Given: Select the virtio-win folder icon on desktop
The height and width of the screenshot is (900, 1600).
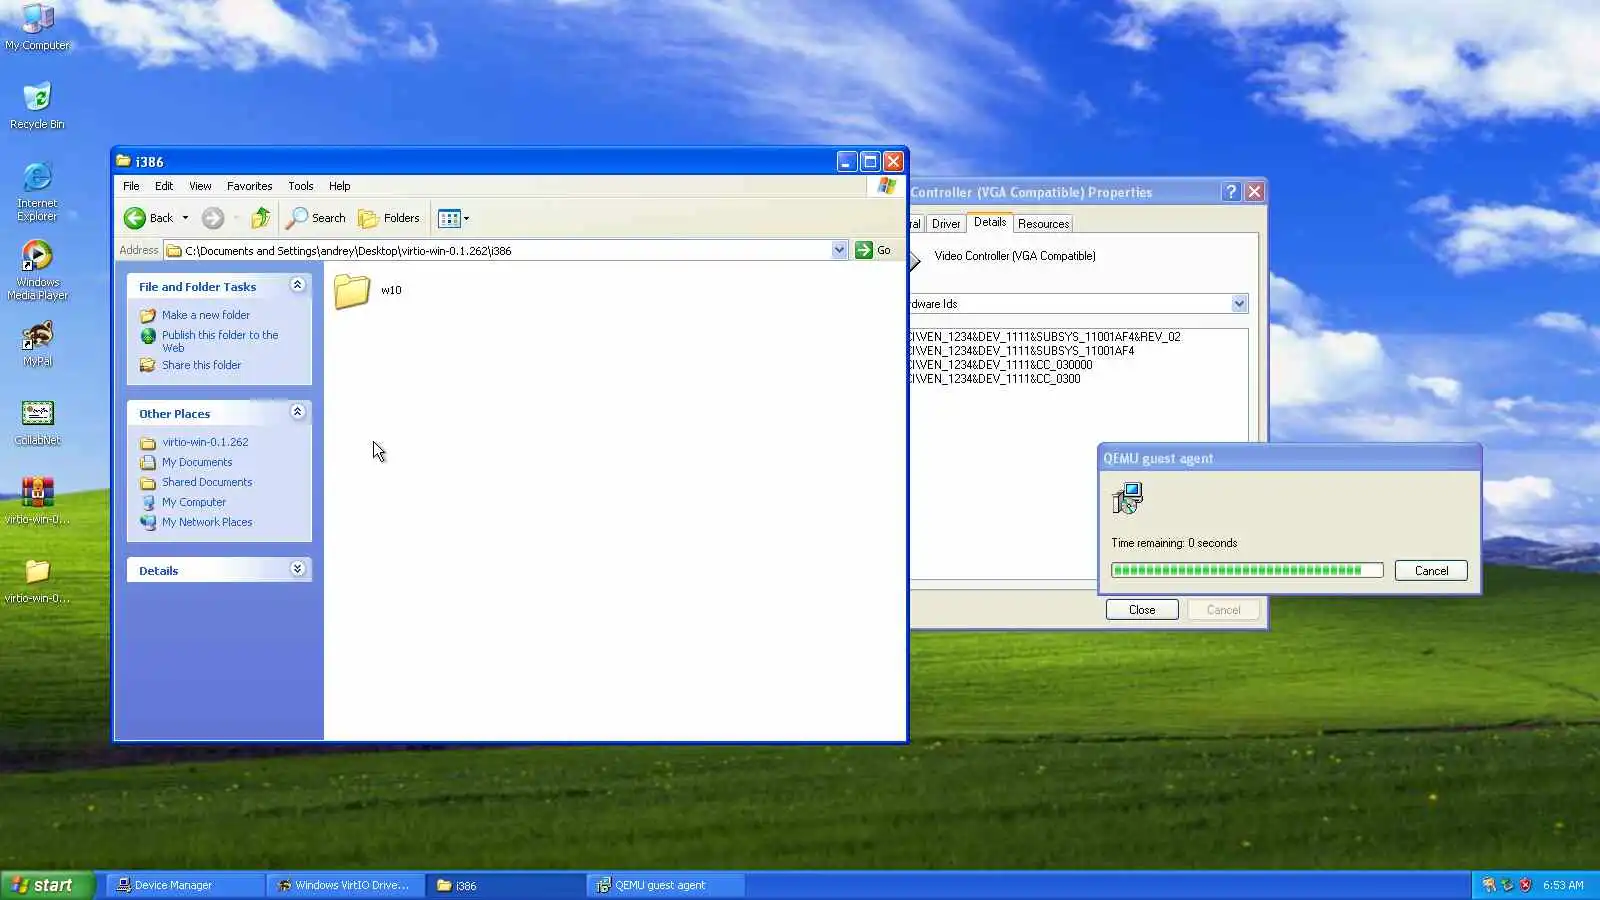Looking at the screenshot, I should [37, 580].
